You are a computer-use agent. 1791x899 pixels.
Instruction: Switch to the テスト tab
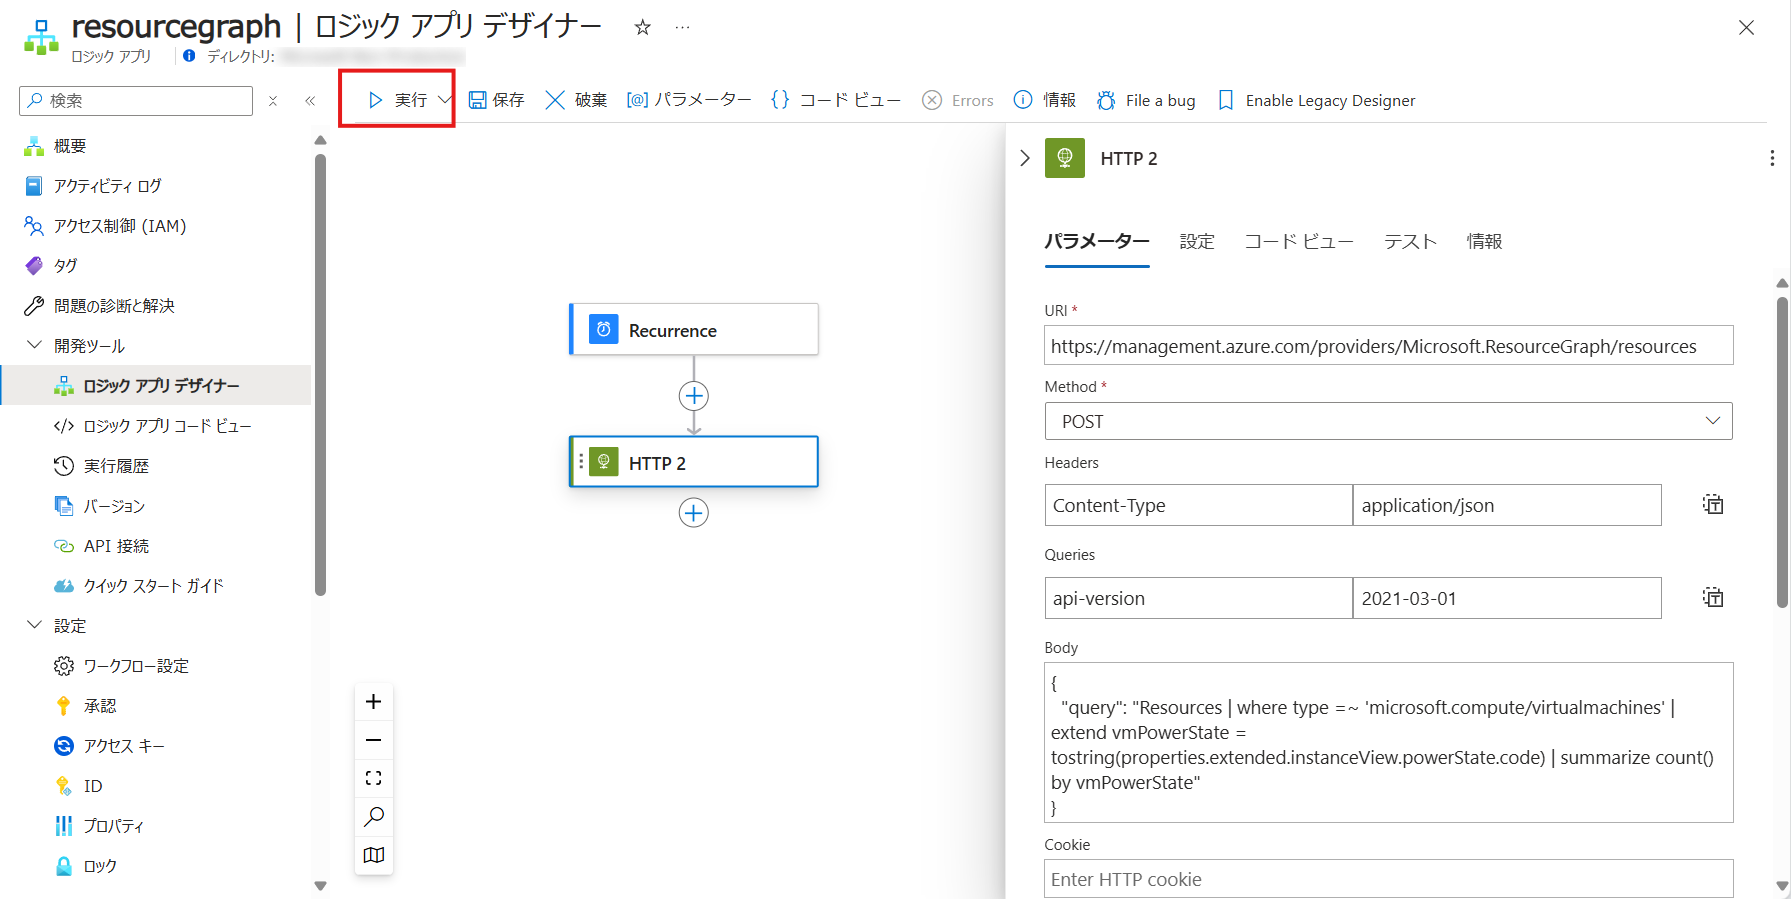pos(1410,241)
